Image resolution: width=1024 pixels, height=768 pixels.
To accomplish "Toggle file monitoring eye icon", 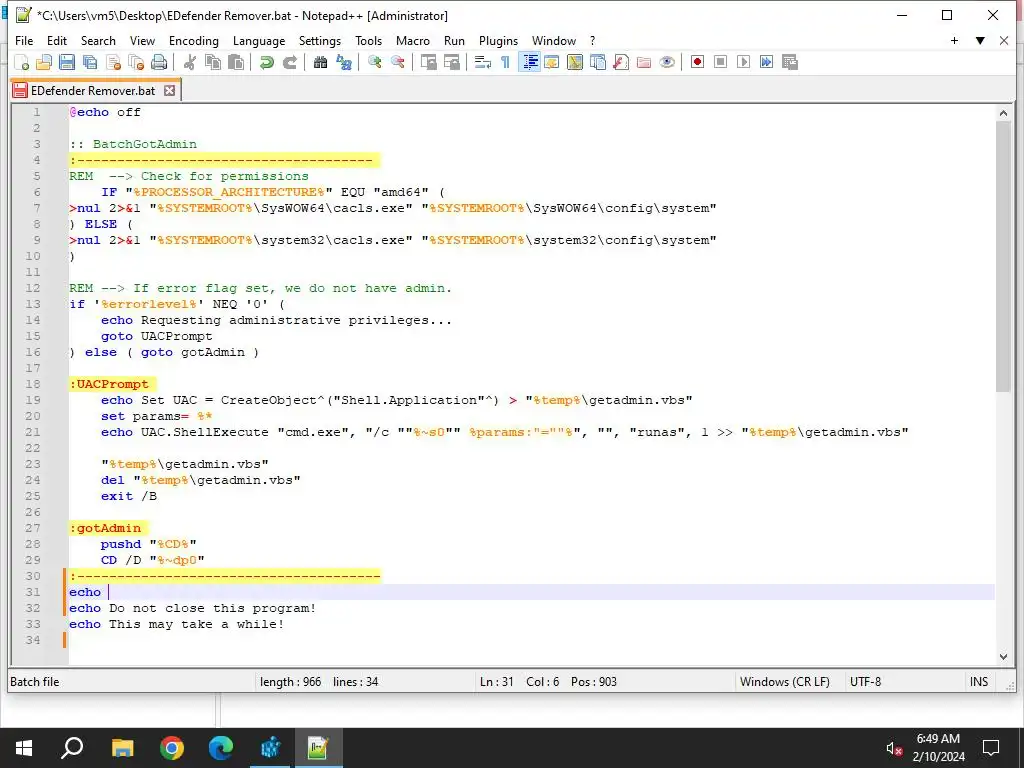I will [667, 62].
